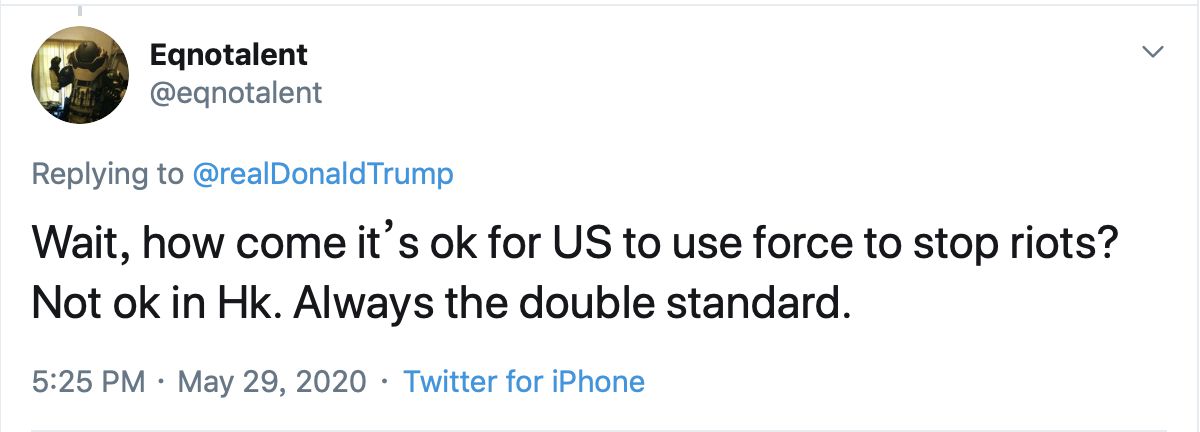
Task: Open the tweet options chevron menu
Action: pyautogui.click(x=1154, y=51)
